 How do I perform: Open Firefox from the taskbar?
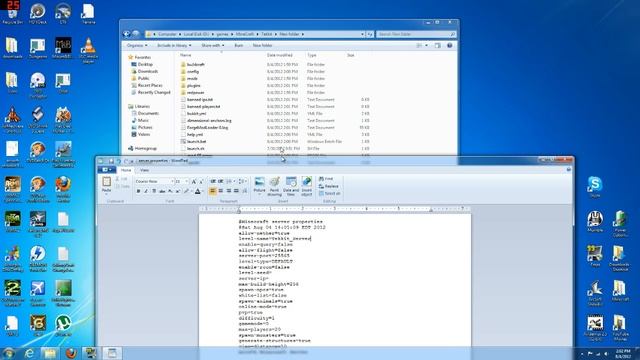point(71,353)
